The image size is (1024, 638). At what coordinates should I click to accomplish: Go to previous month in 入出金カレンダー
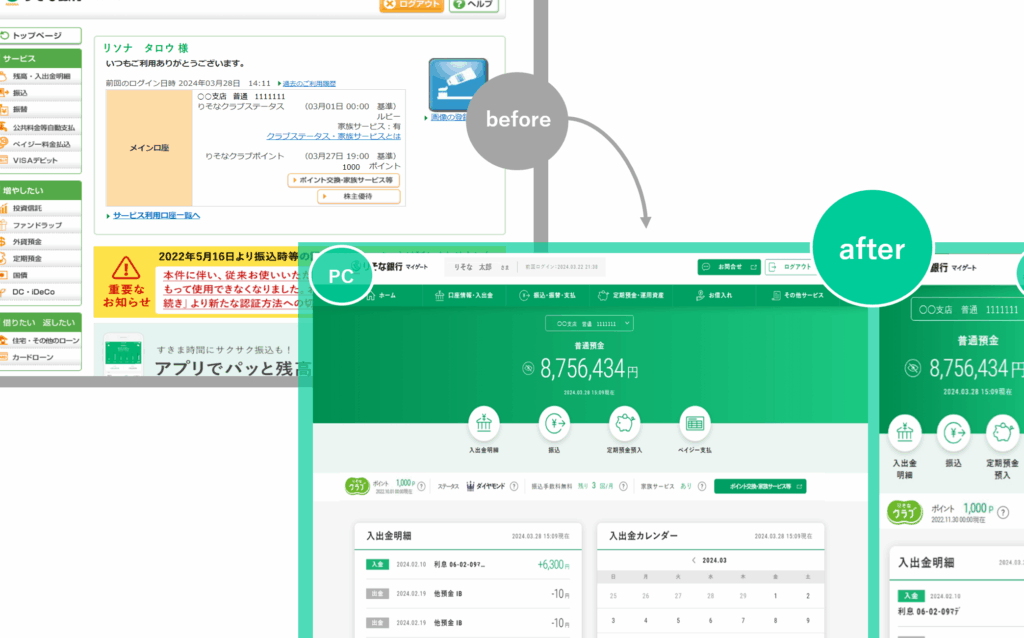694,560
